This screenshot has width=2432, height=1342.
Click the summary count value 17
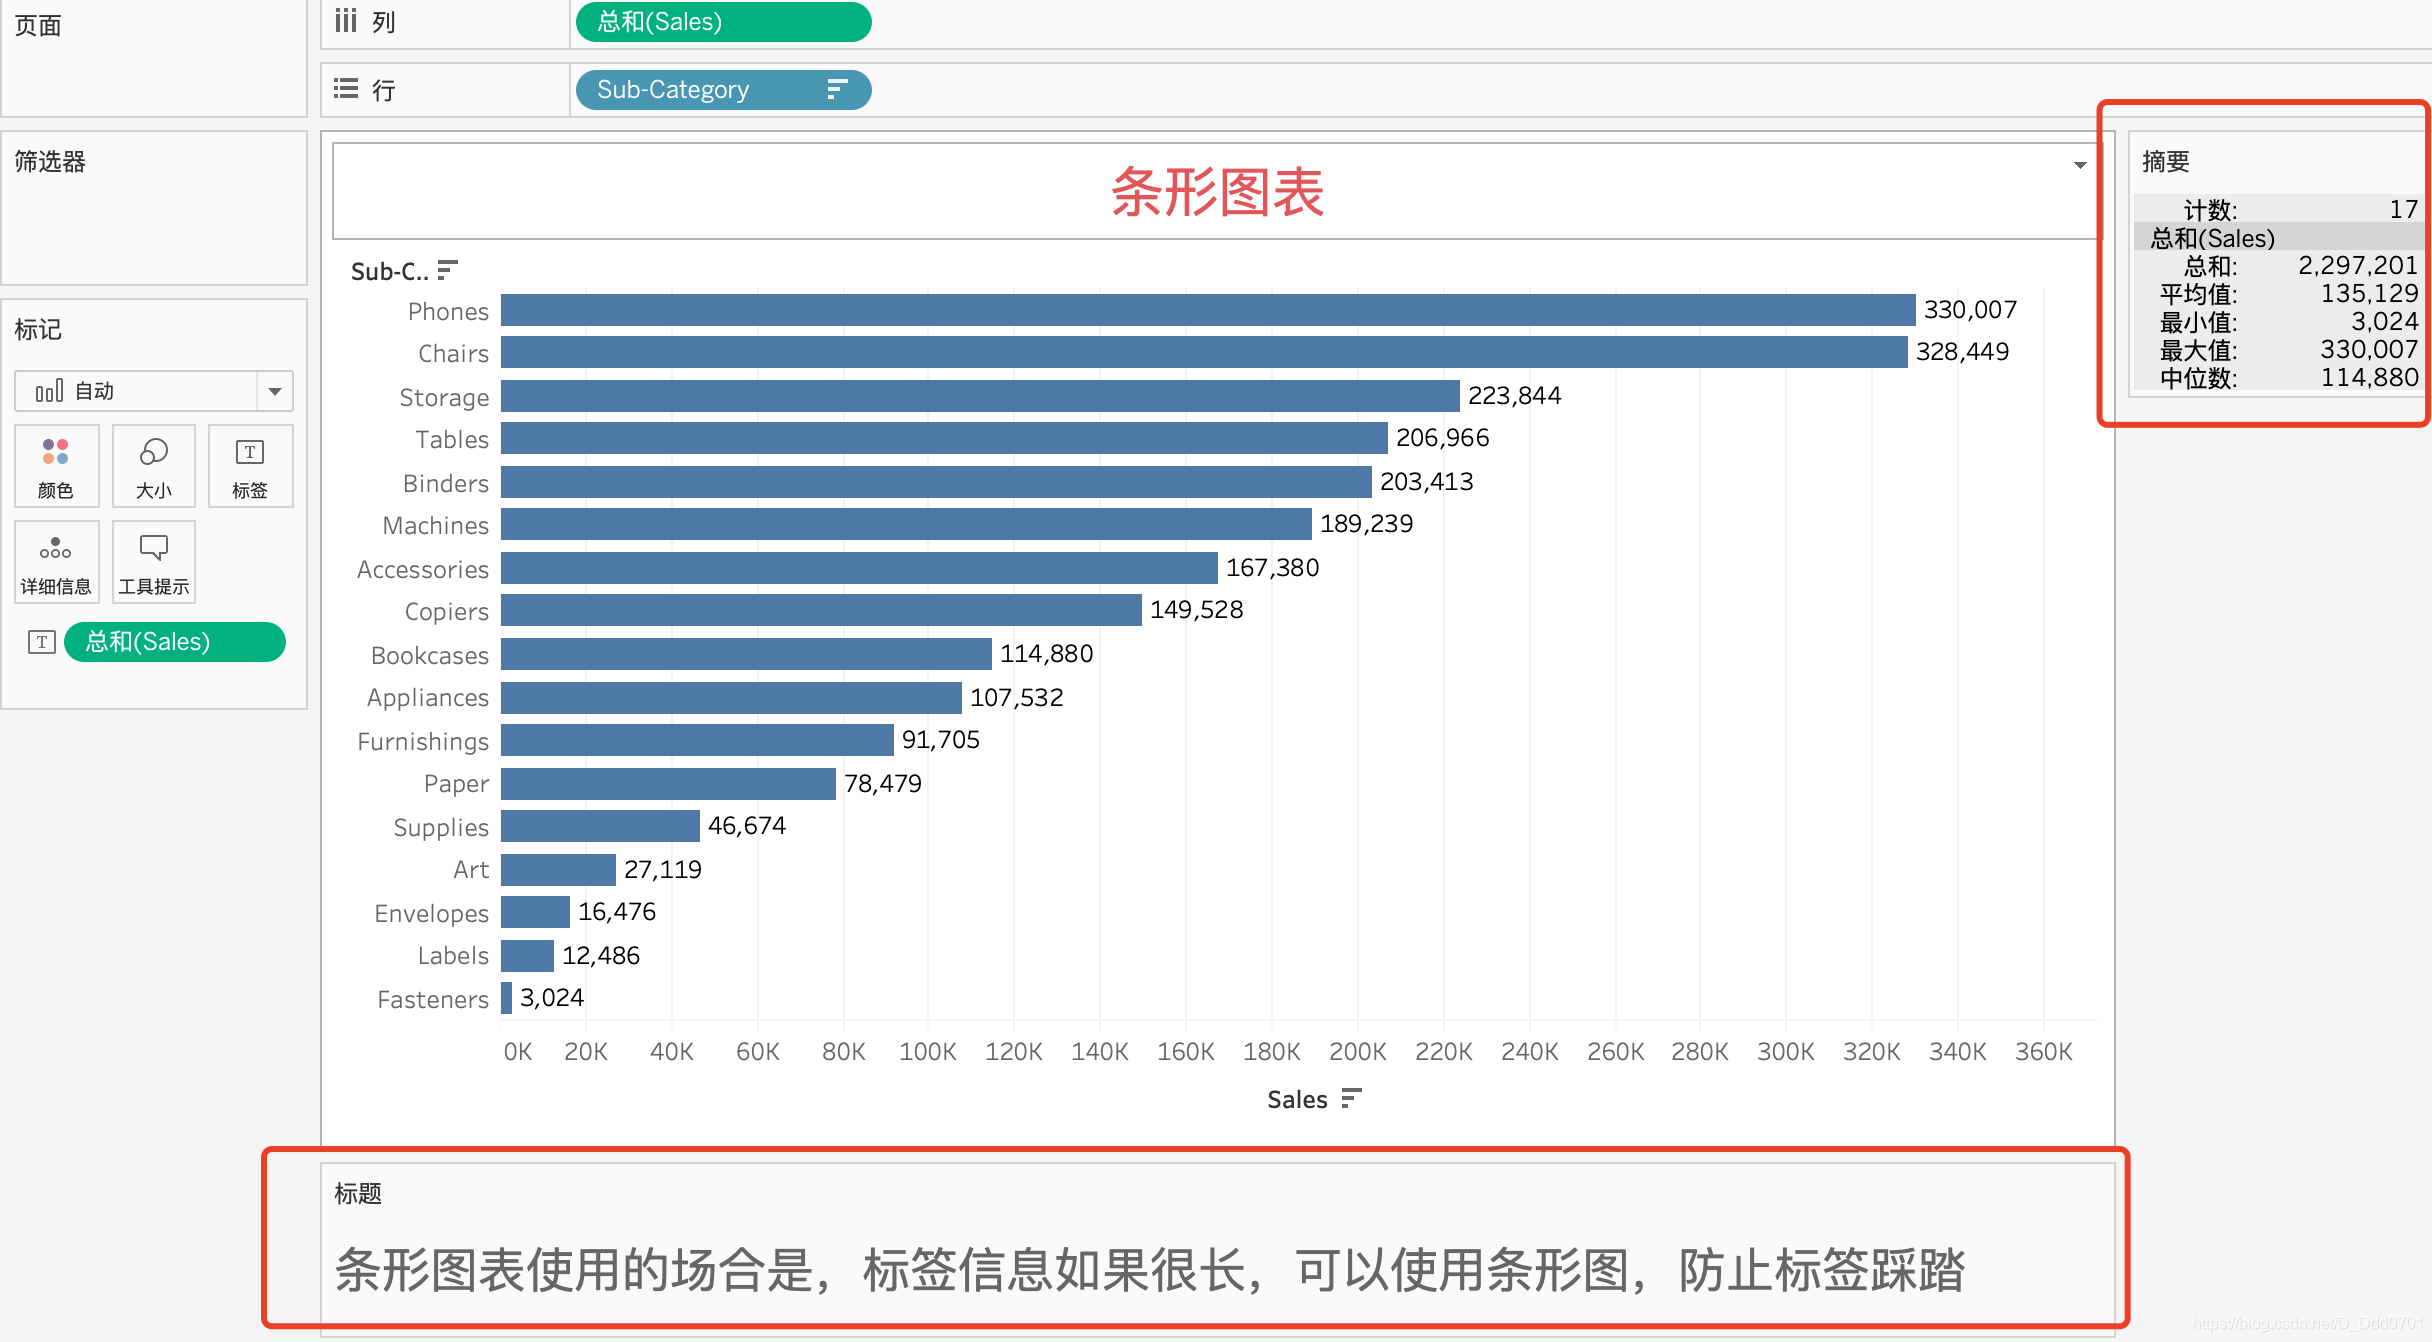[2403, 209]
